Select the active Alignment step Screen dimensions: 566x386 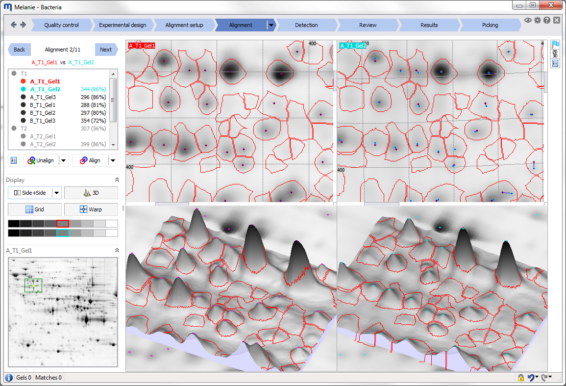click(x=240, y=25)
